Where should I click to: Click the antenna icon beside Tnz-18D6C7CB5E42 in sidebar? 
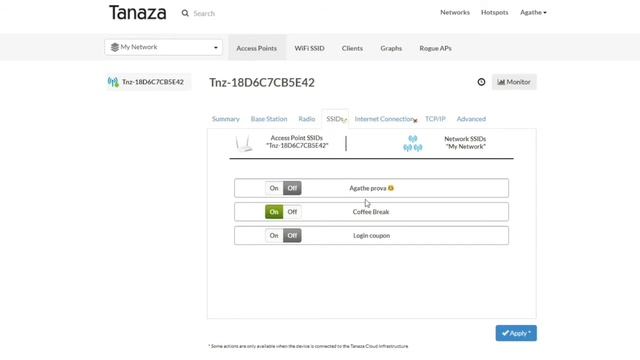click(x=113, y=82)
